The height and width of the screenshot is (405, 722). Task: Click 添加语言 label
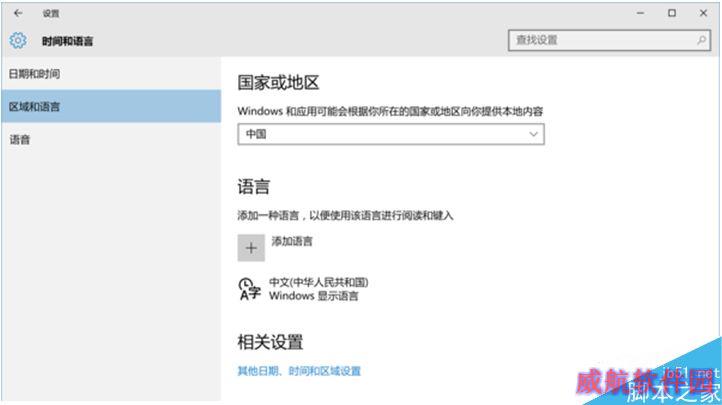tap(292, 241)
